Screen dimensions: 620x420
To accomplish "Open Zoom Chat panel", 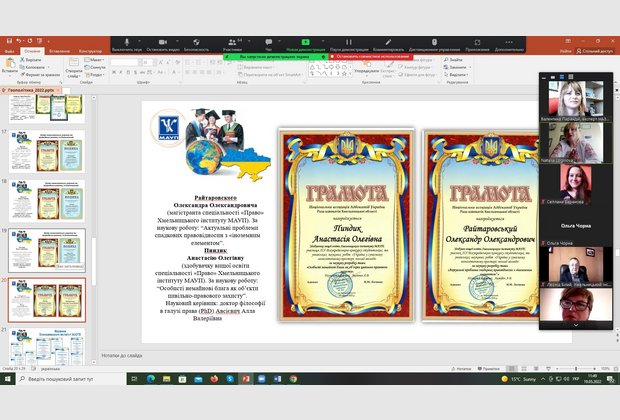I will click(267, 46).
